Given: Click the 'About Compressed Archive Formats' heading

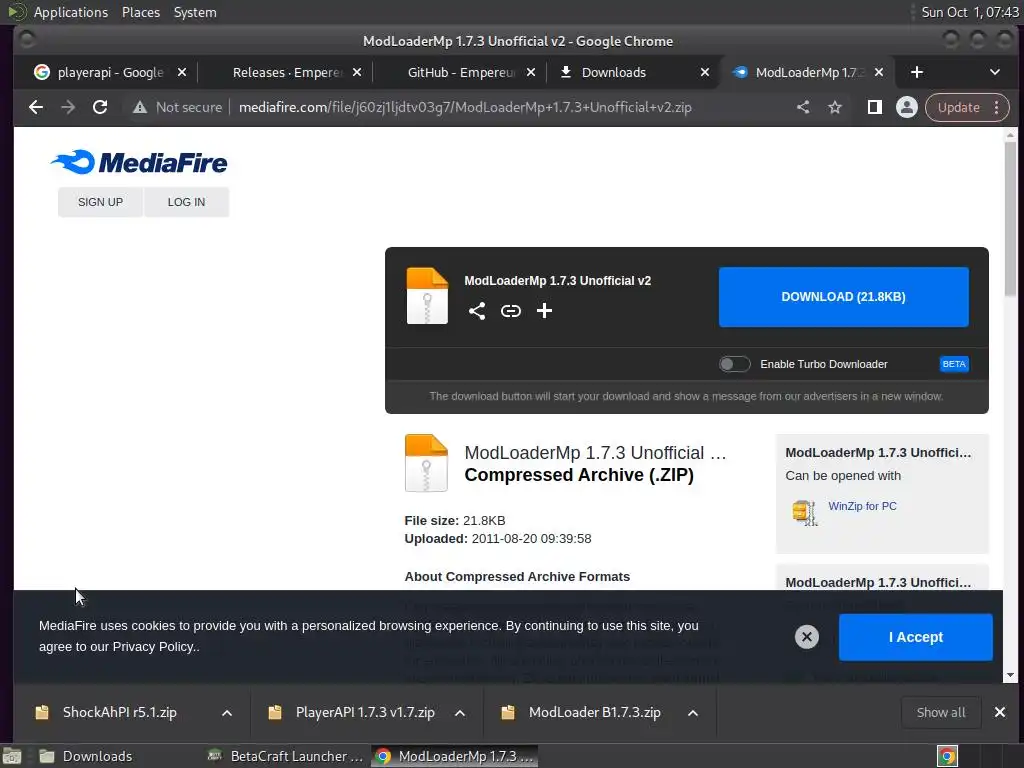Looking at the screenshot, I should [x=517, y=577].
